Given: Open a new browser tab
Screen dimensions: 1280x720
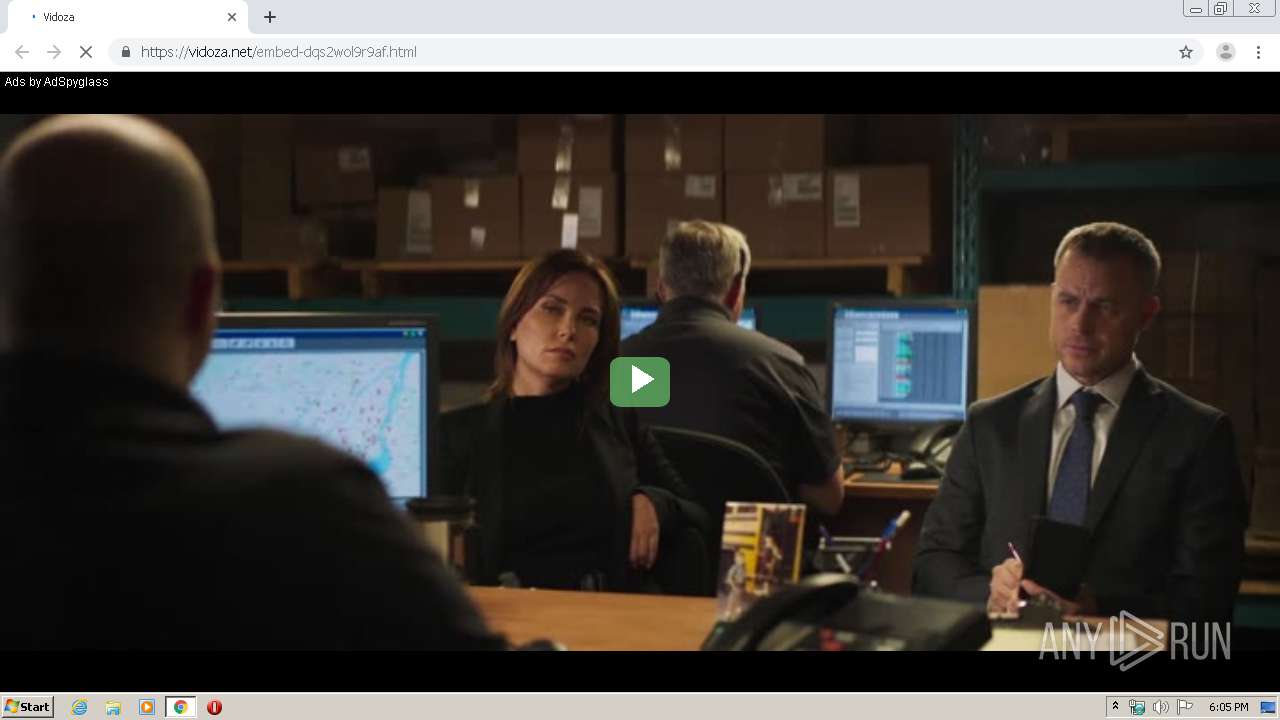Looking at the screenshot, I should (270, 17).
